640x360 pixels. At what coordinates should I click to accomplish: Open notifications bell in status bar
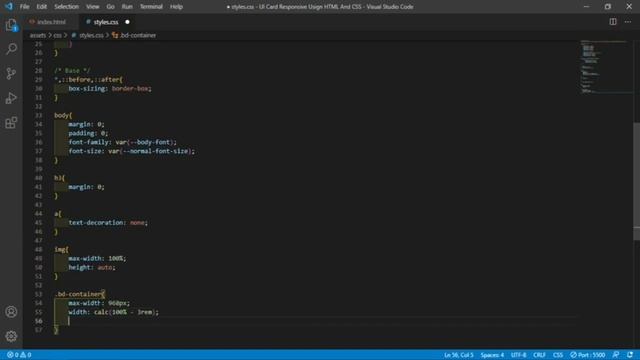point(630,355)
